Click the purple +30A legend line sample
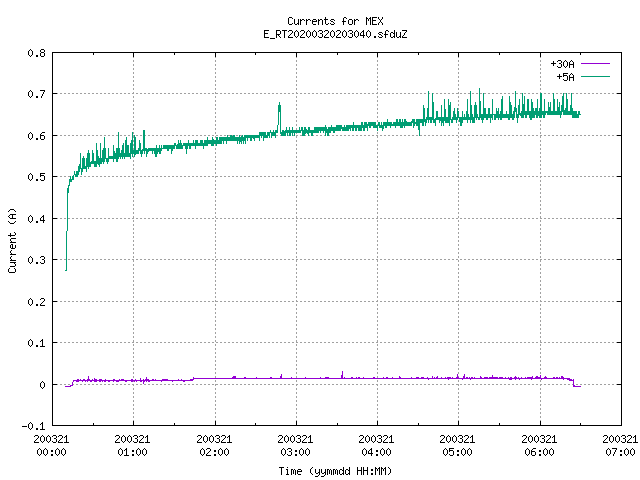This screenshot has height=480, width=640. (x=595, y=64)
